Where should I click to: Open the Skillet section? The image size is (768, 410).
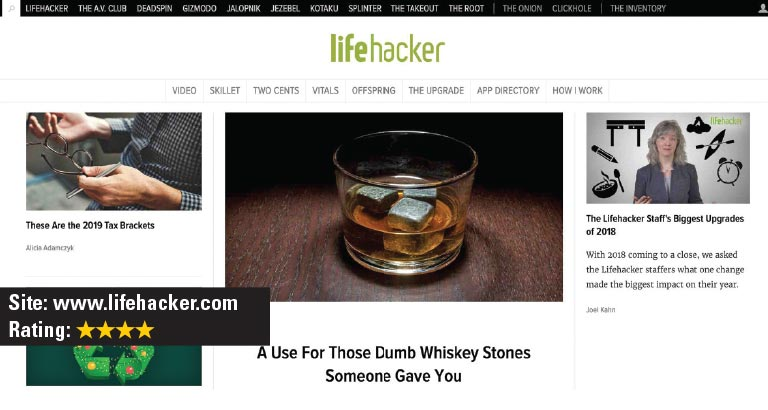225,91
